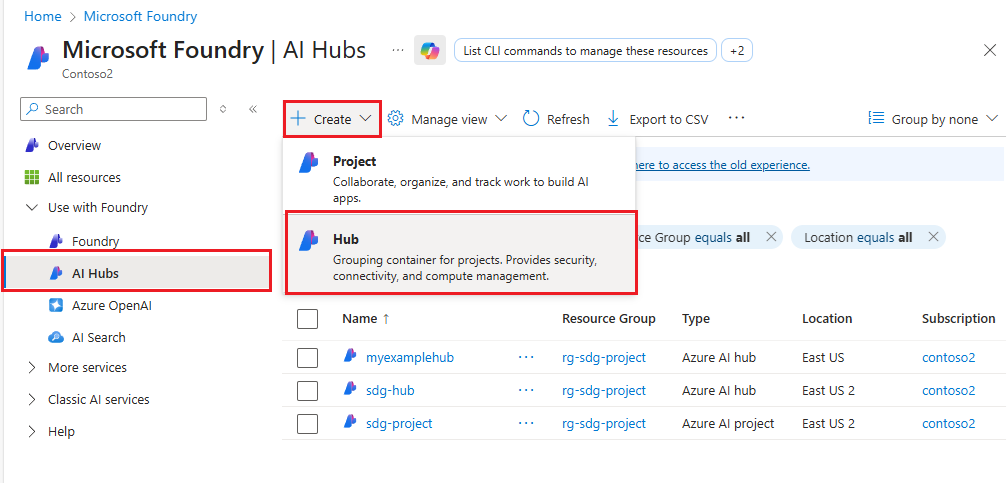Click the Foundry icon in sidebar
Screen dimensions: 1007x483
point(56,242)
